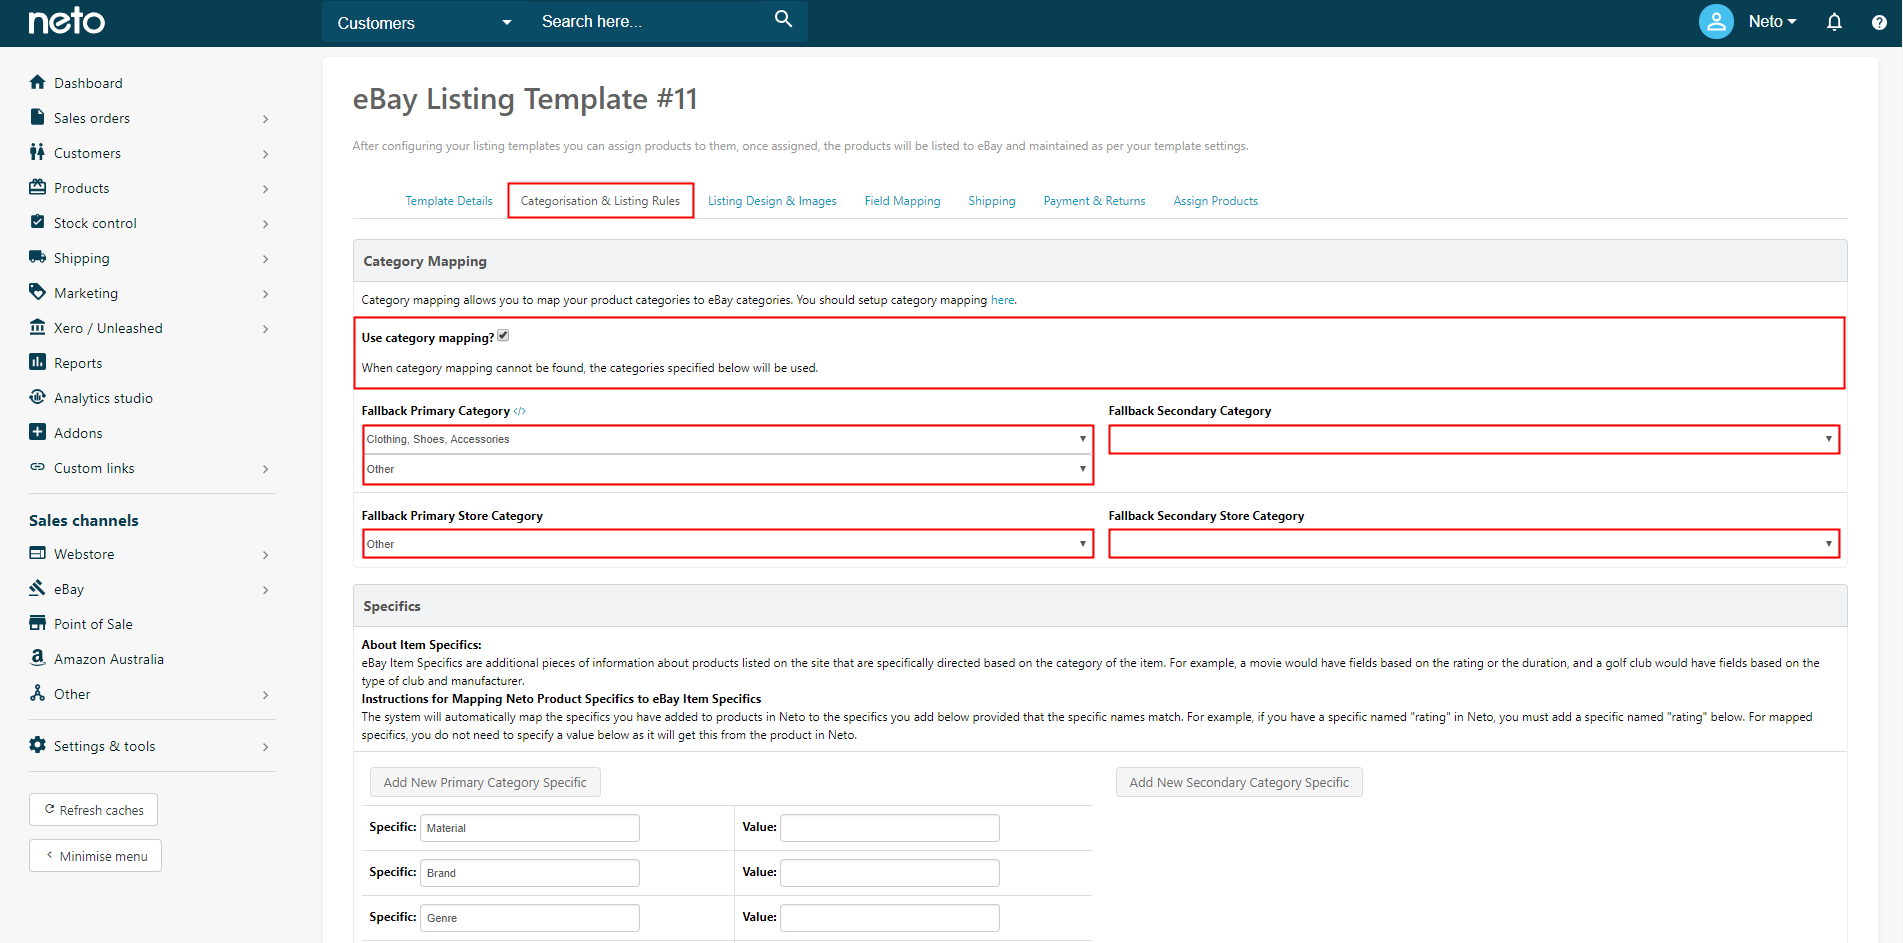Switch to the Payment & Returns tab
1903x943 pixels.
1094,201
